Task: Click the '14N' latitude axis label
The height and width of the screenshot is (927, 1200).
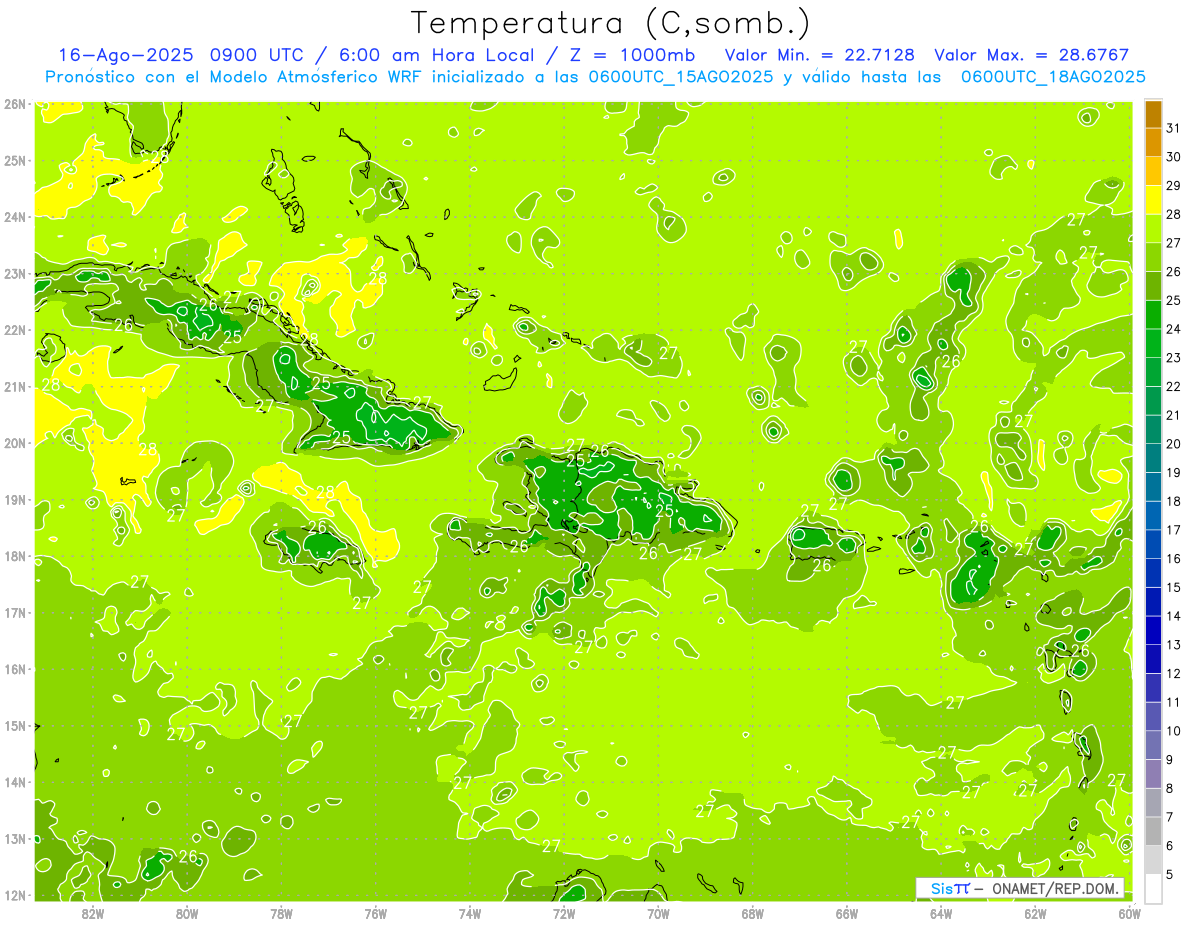Action: click(x=14, y=782)
